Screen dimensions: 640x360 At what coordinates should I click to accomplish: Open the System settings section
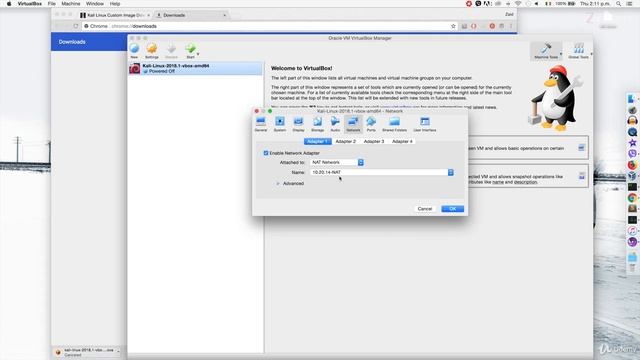click(280, 124)
